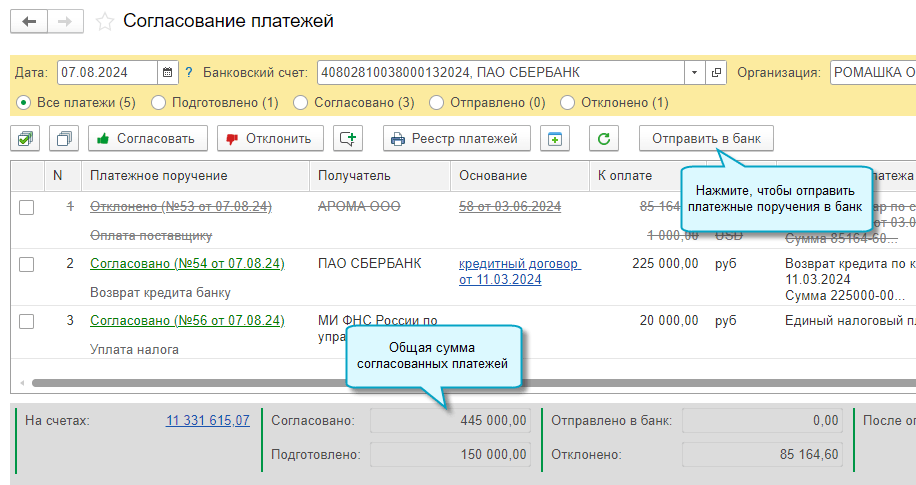Open link Согласовано (№54 от 07.08.24)
The height and width of the screenshot is (485, 916).
click(187, 264)
